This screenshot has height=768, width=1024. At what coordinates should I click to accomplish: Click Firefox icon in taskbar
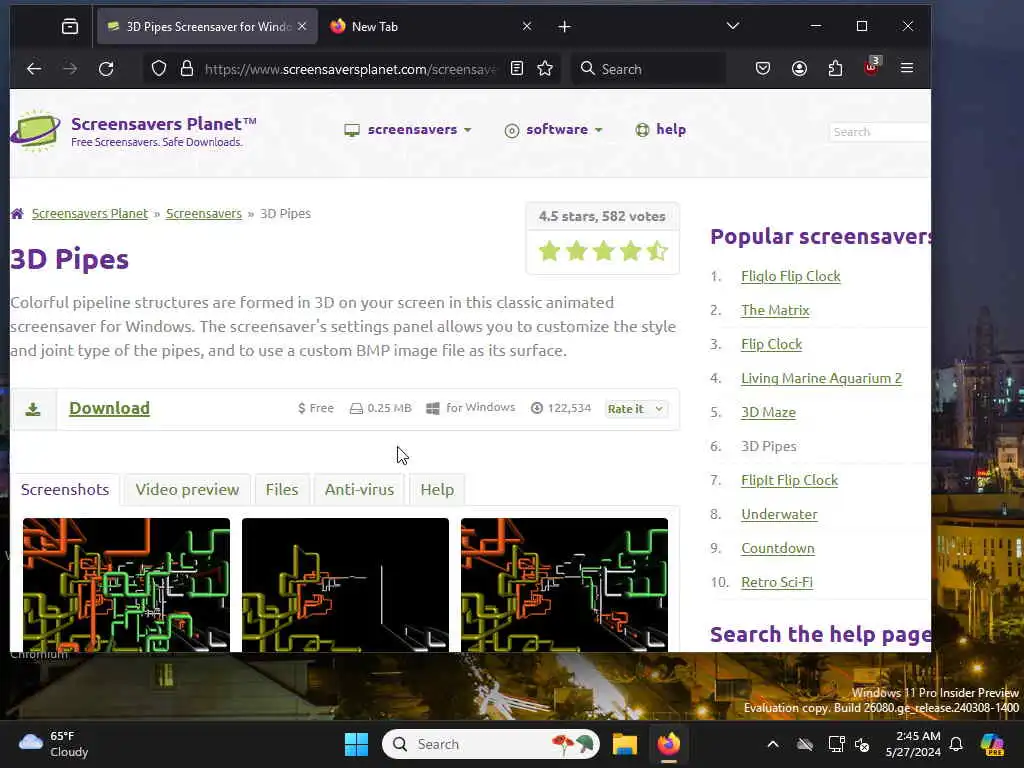coord(669,744)
